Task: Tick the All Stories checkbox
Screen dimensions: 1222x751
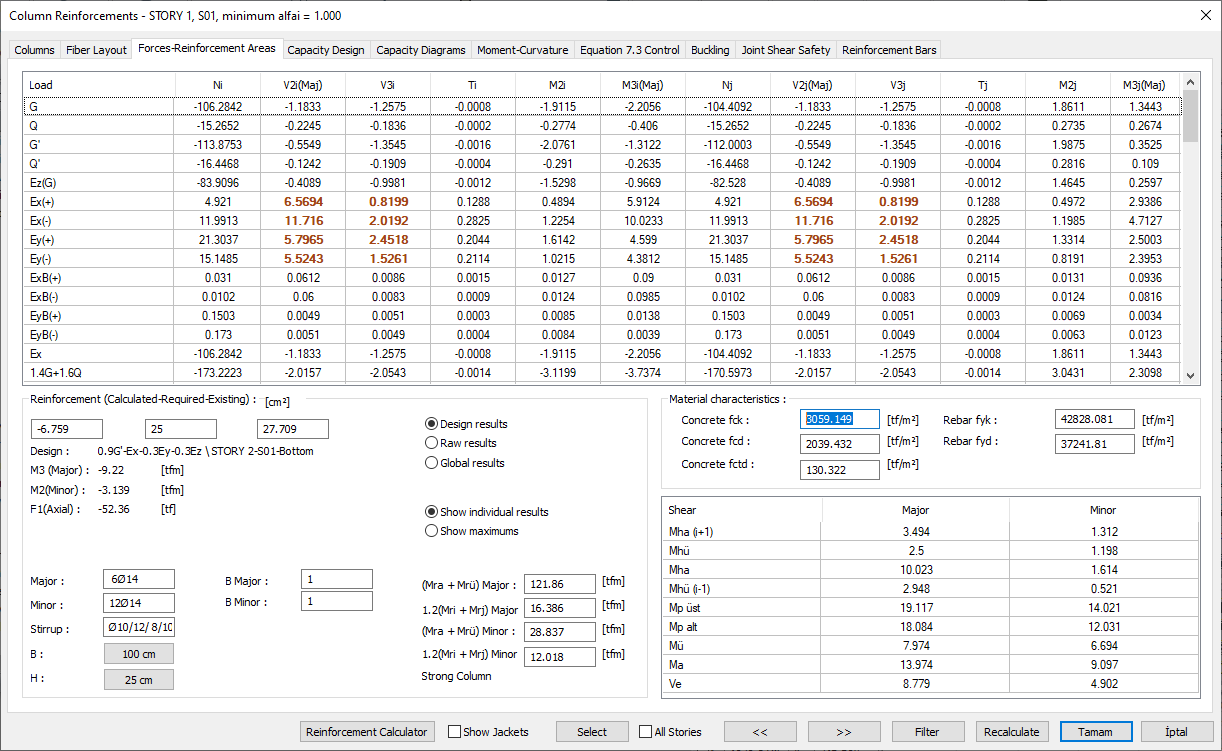Action: click(646, 732)
